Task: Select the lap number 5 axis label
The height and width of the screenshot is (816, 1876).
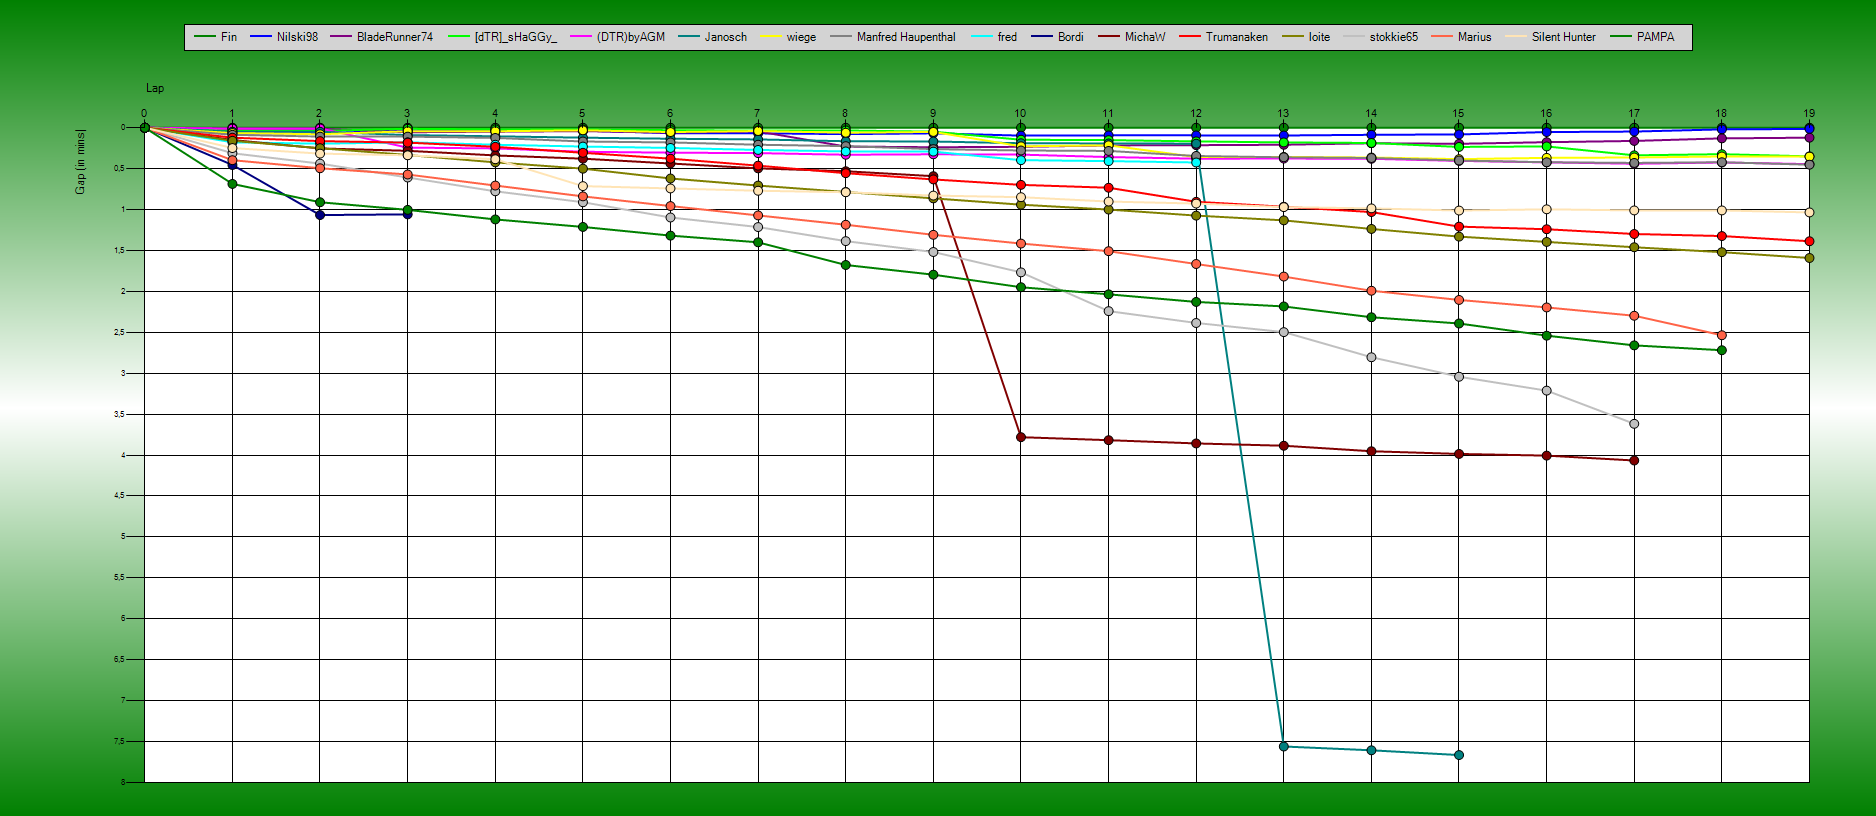Action: [x=582, y=113]
